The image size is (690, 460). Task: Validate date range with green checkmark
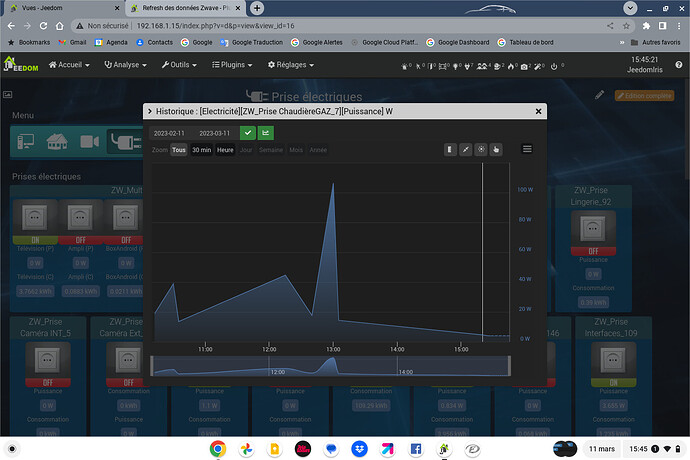point(248,132)
